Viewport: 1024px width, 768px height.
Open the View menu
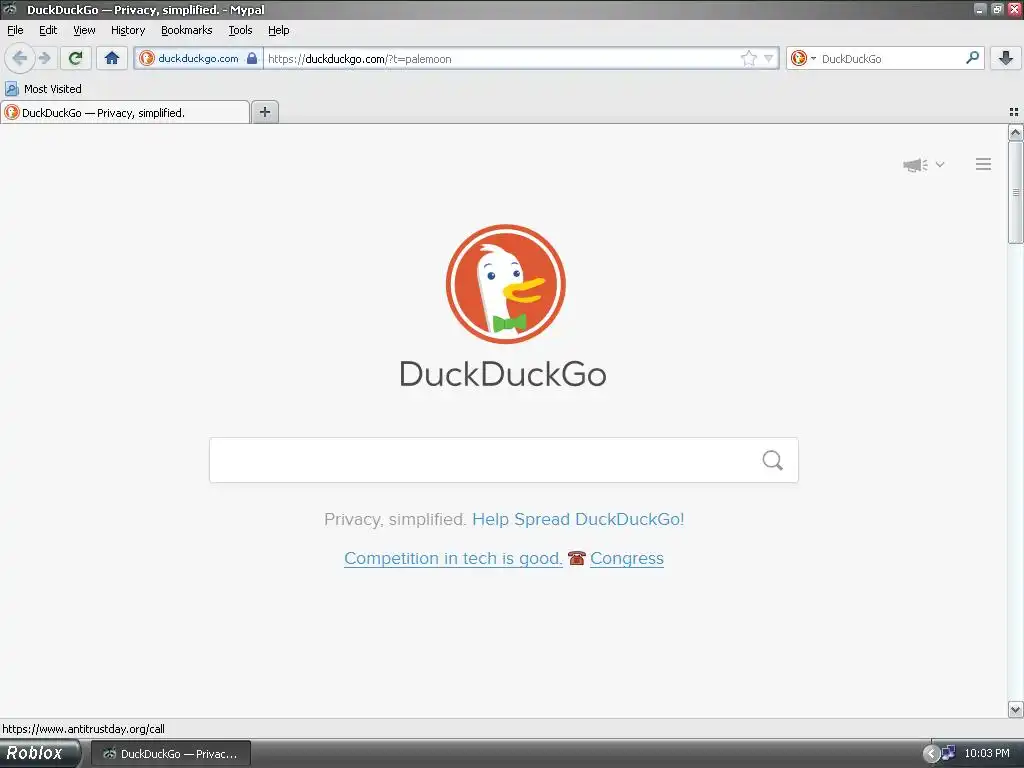84,30
